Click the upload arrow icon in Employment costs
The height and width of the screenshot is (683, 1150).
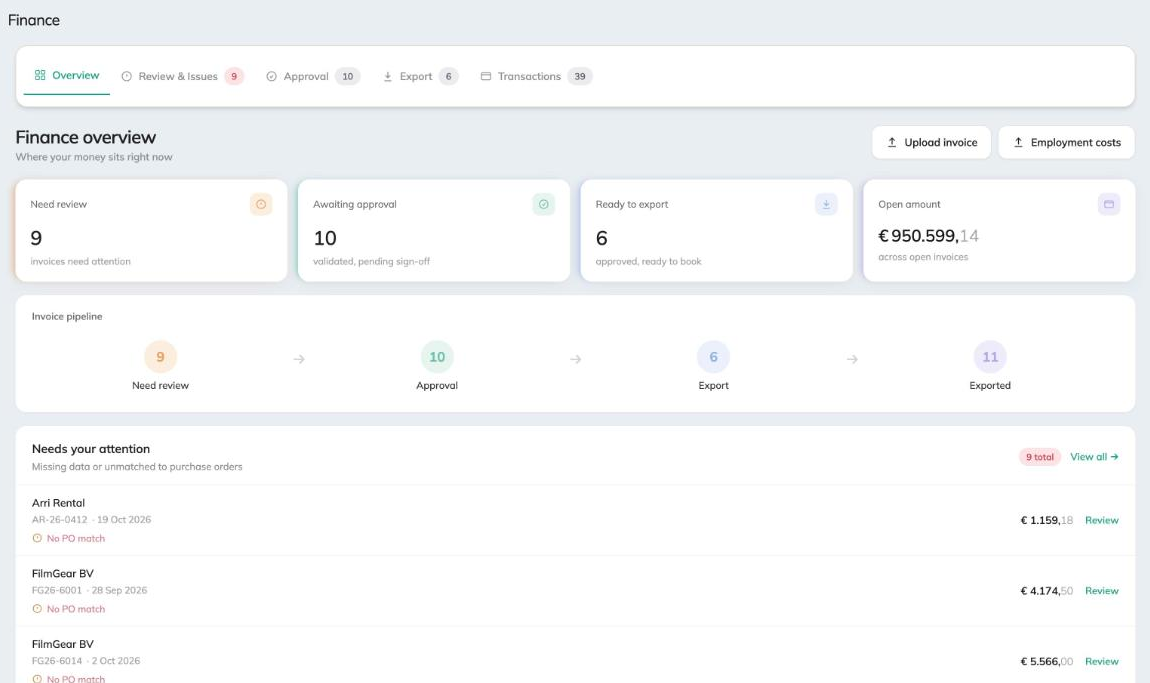pyautogui.click(x=1018, y=142)
